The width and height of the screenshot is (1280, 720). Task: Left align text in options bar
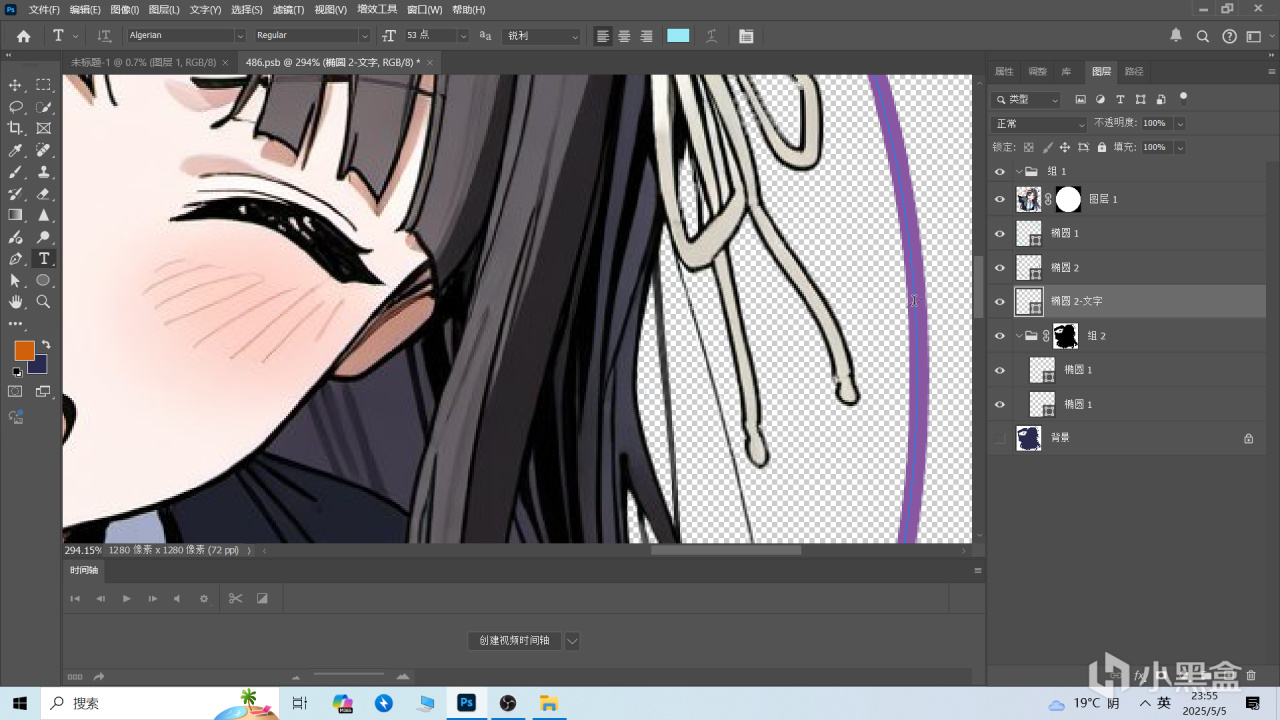click(x=603, y=36)
